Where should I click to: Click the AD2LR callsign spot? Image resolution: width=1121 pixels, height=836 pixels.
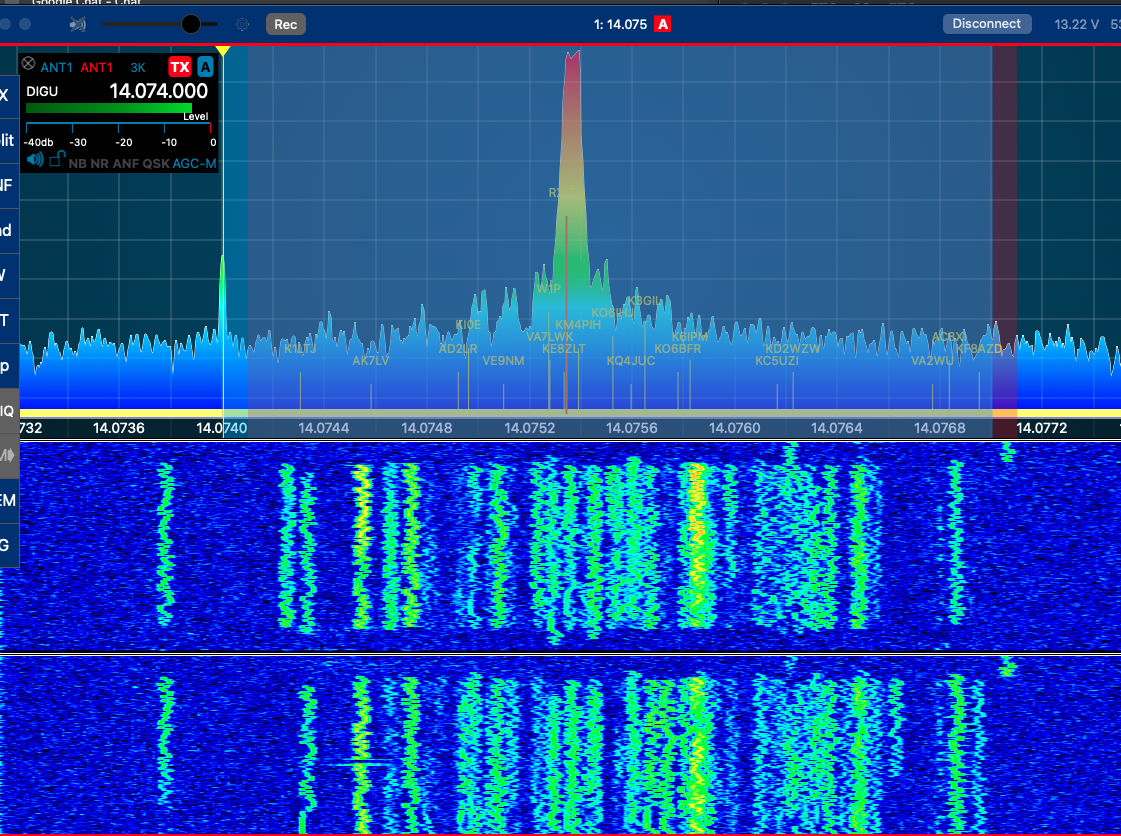coord(458,349)
